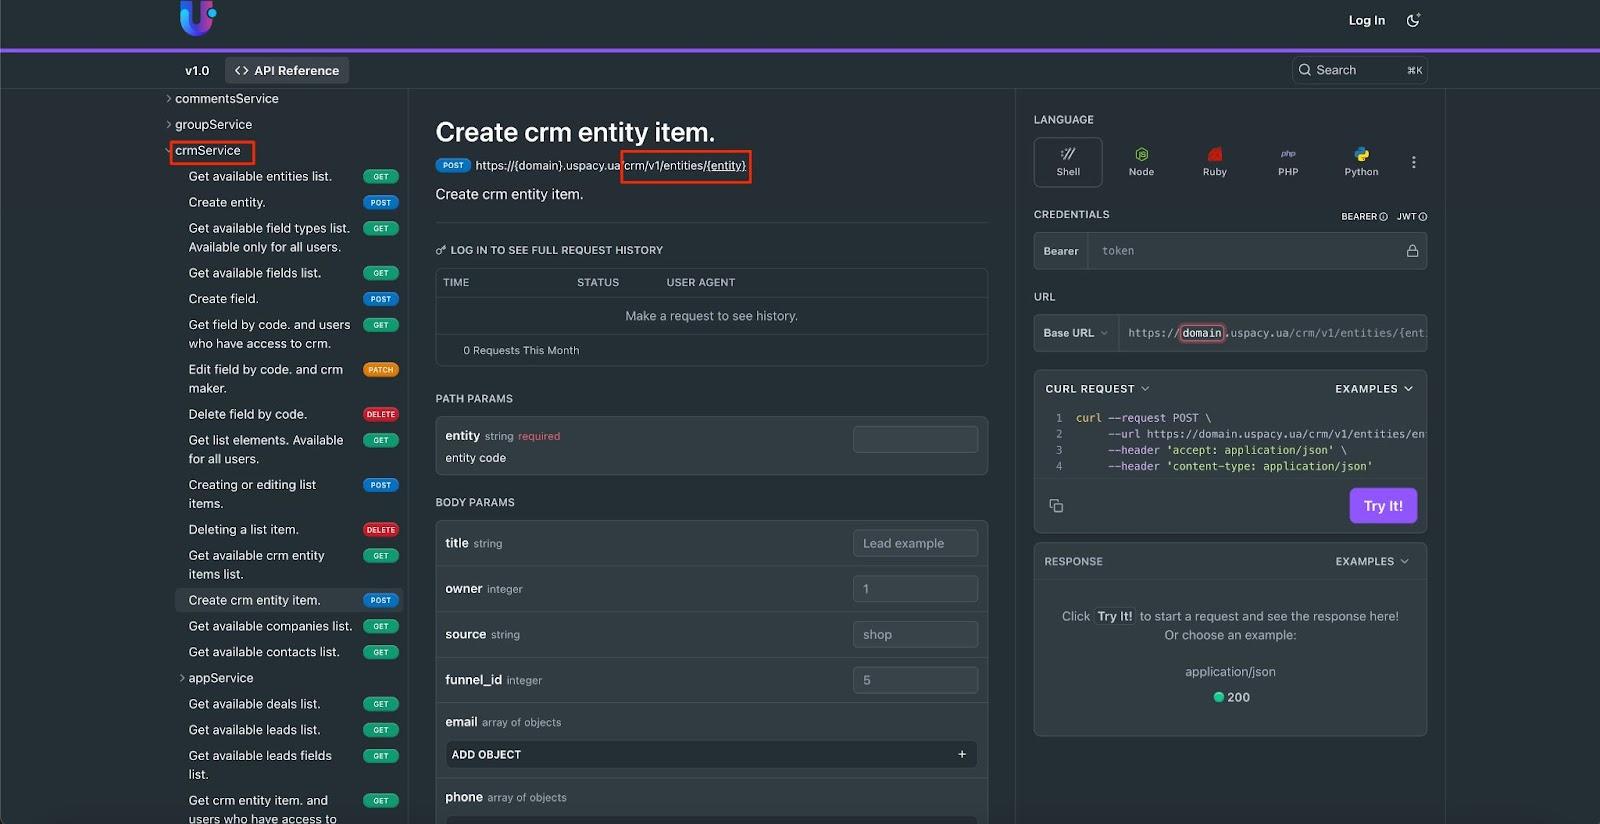Open the Base URL dropdown
Viewport: 1600px width, 824px height.
click(x=1075, y=333)
